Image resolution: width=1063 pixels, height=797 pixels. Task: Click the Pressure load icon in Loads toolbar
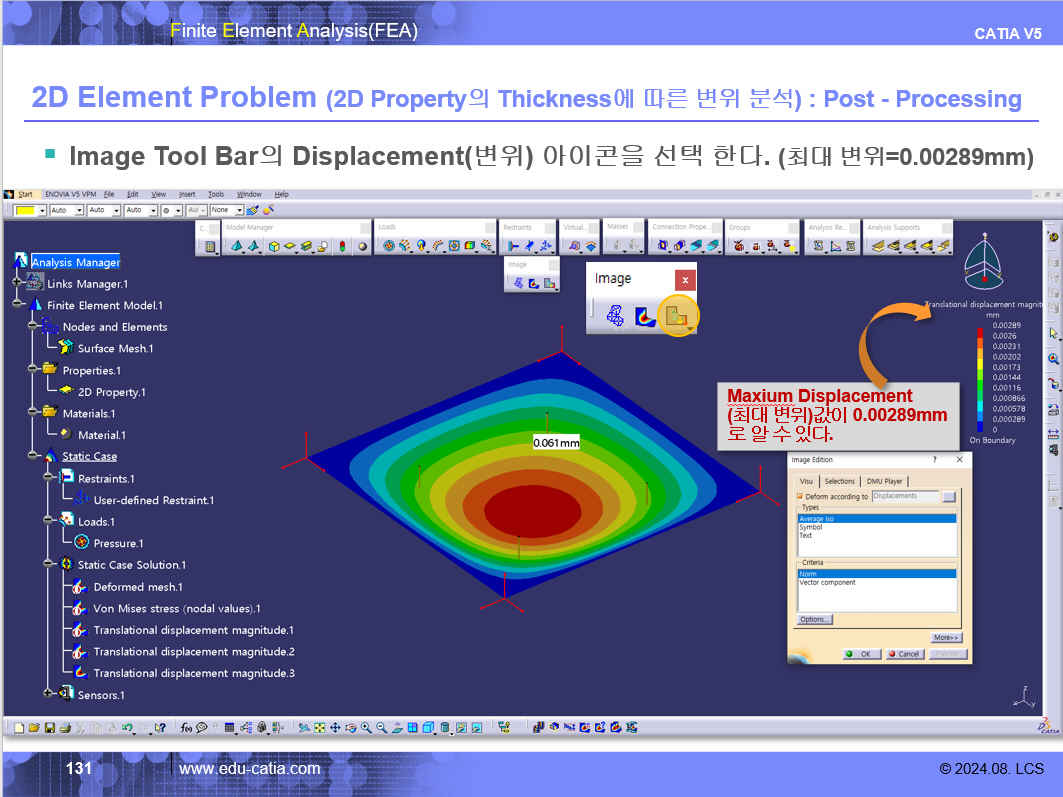[388, 246]
